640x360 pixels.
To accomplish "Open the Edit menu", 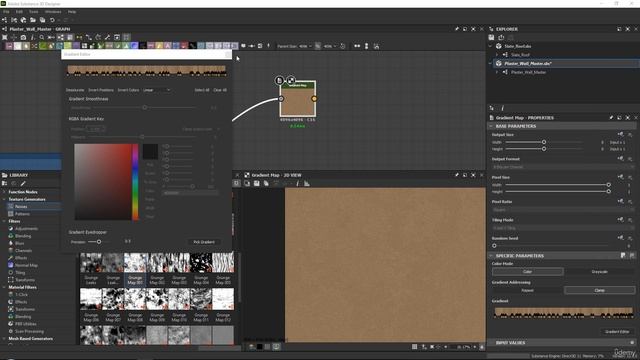I will click(x=19, y=12).
